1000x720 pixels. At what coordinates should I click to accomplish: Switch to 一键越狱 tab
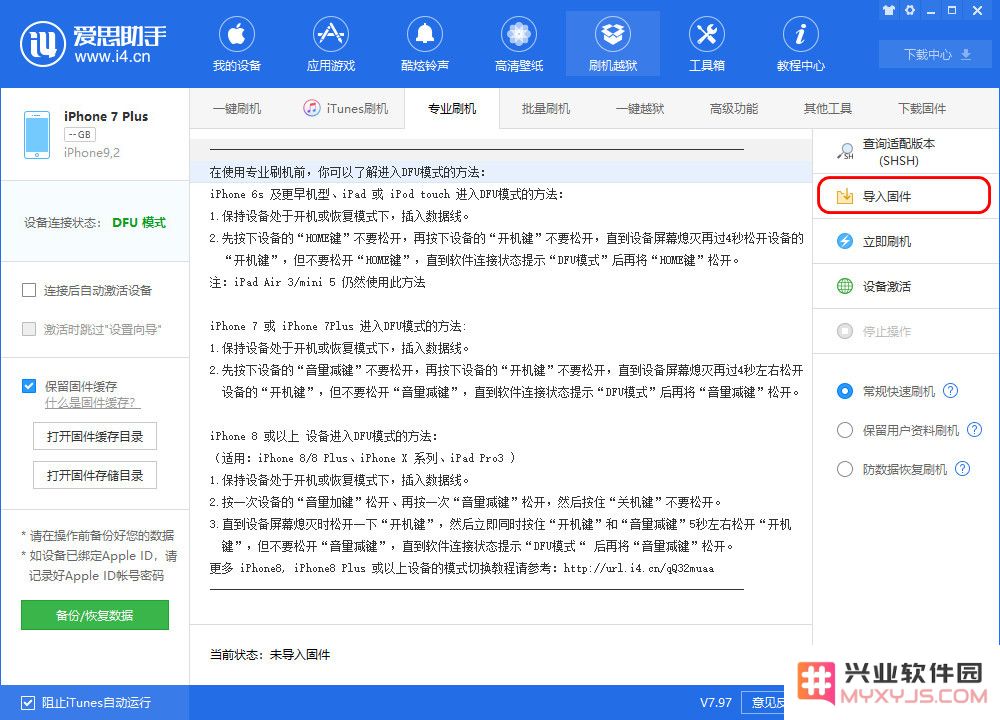click(640, 108)
